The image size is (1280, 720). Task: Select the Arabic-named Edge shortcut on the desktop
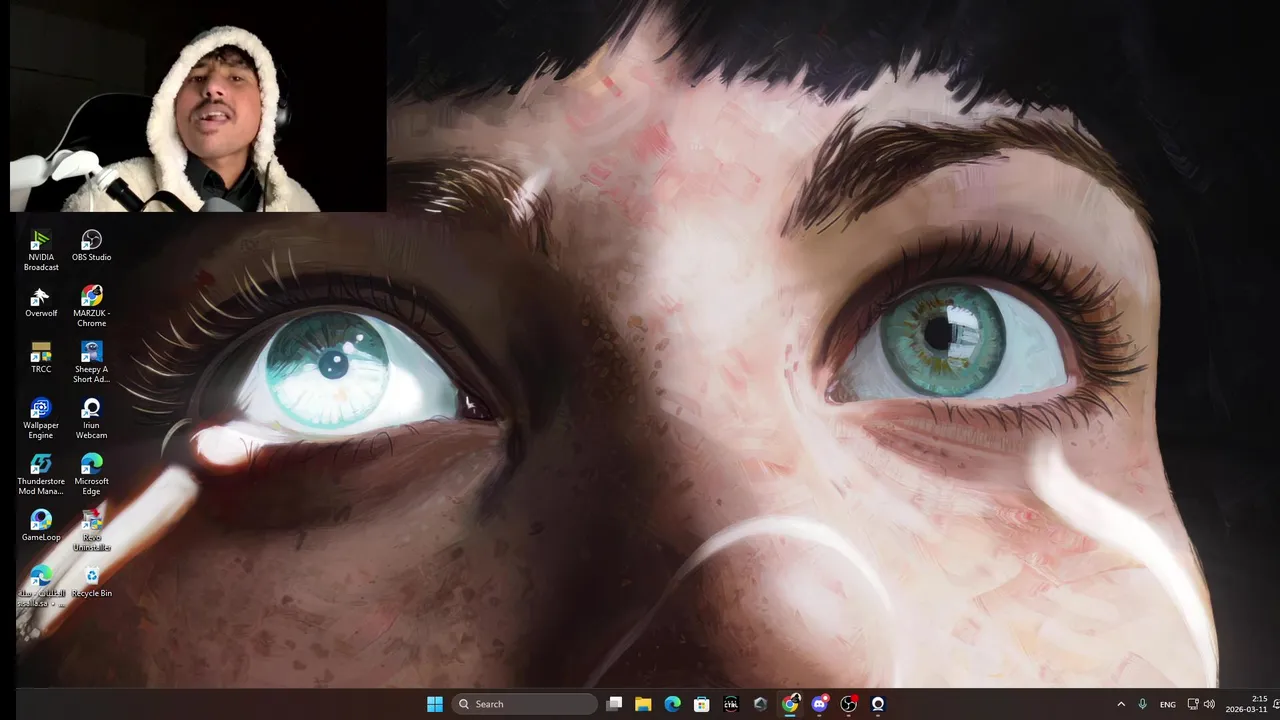41,586
